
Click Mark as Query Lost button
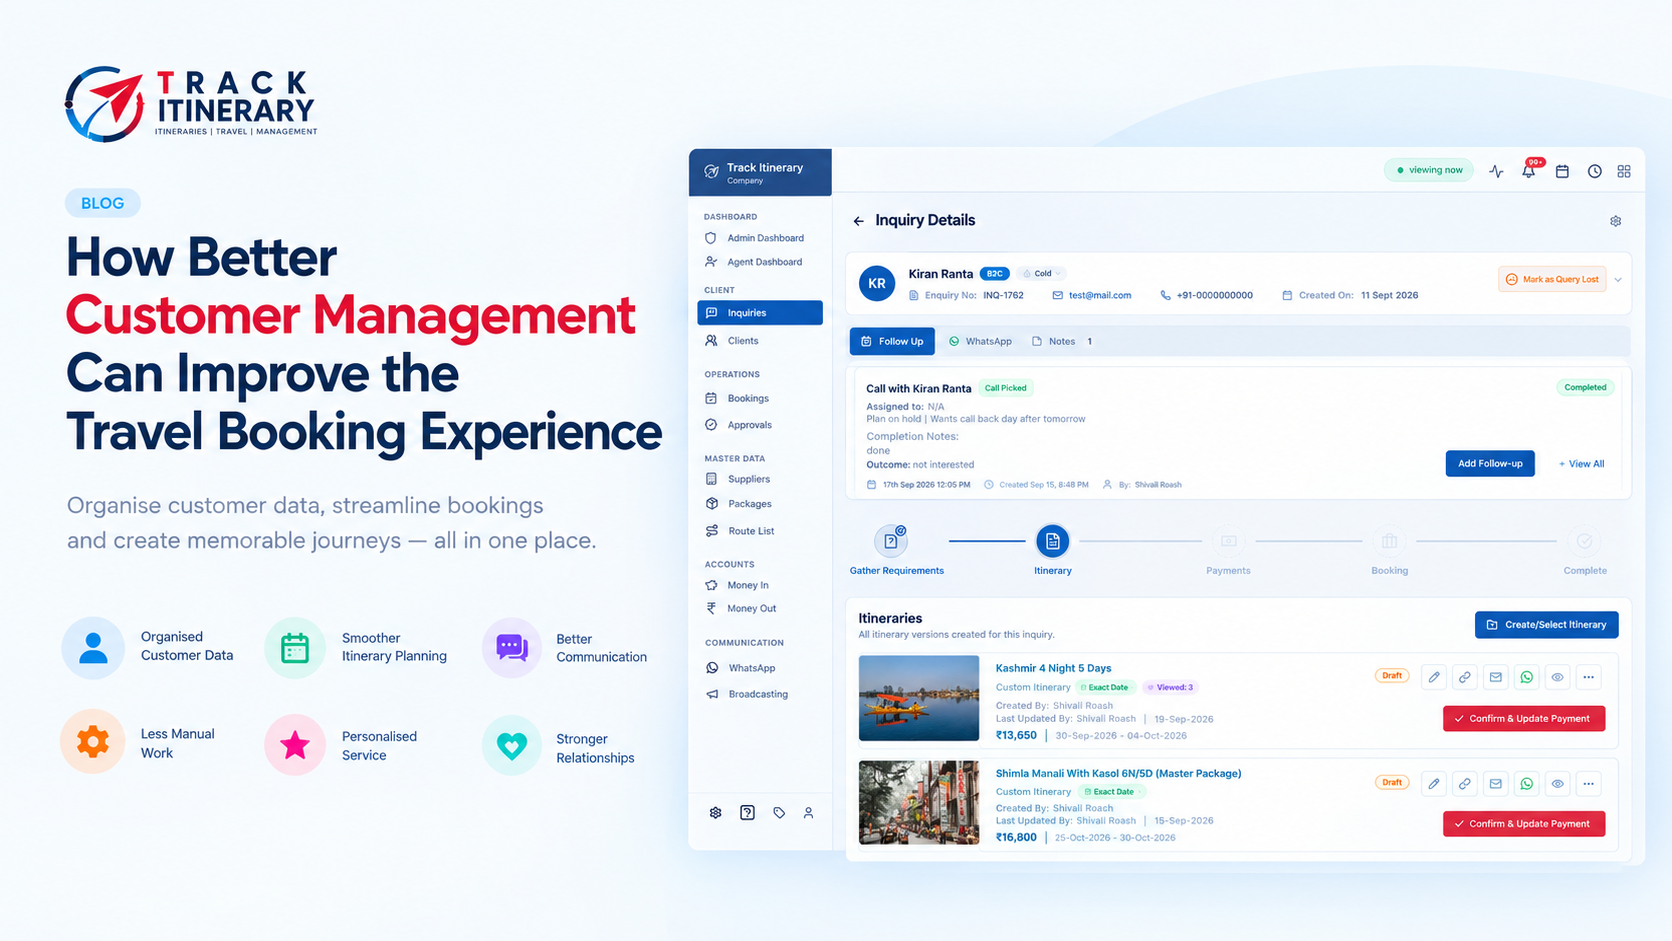pyautogui.click(x=1552, y=279)
